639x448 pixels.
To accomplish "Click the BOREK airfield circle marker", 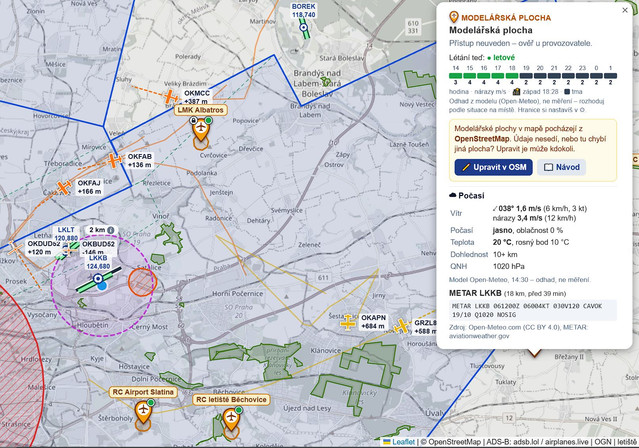I will click(303, 27).
